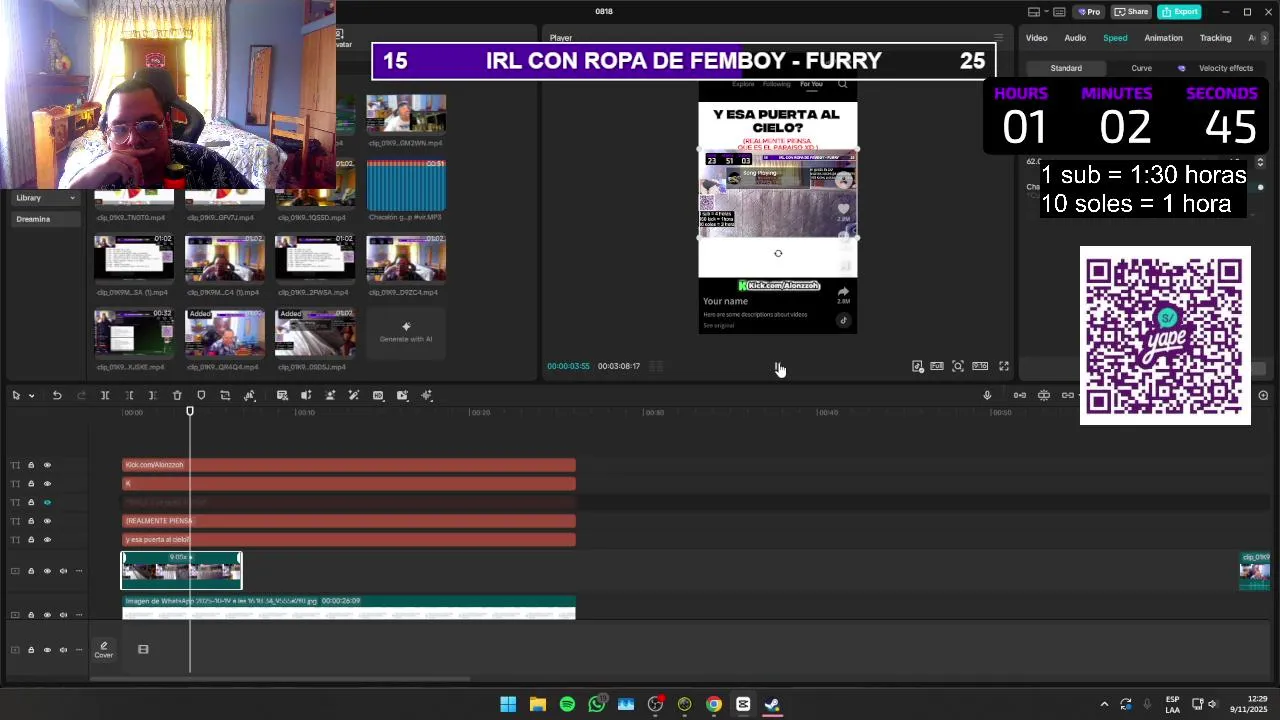1280x720 pixels.
Task: Delete the selected clip with trash icon
Action: click(177, 396)
